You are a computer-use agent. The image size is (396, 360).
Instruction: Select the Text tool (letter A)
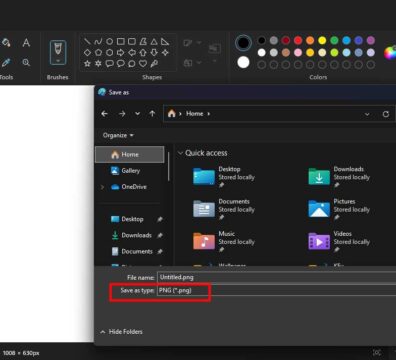26,43
